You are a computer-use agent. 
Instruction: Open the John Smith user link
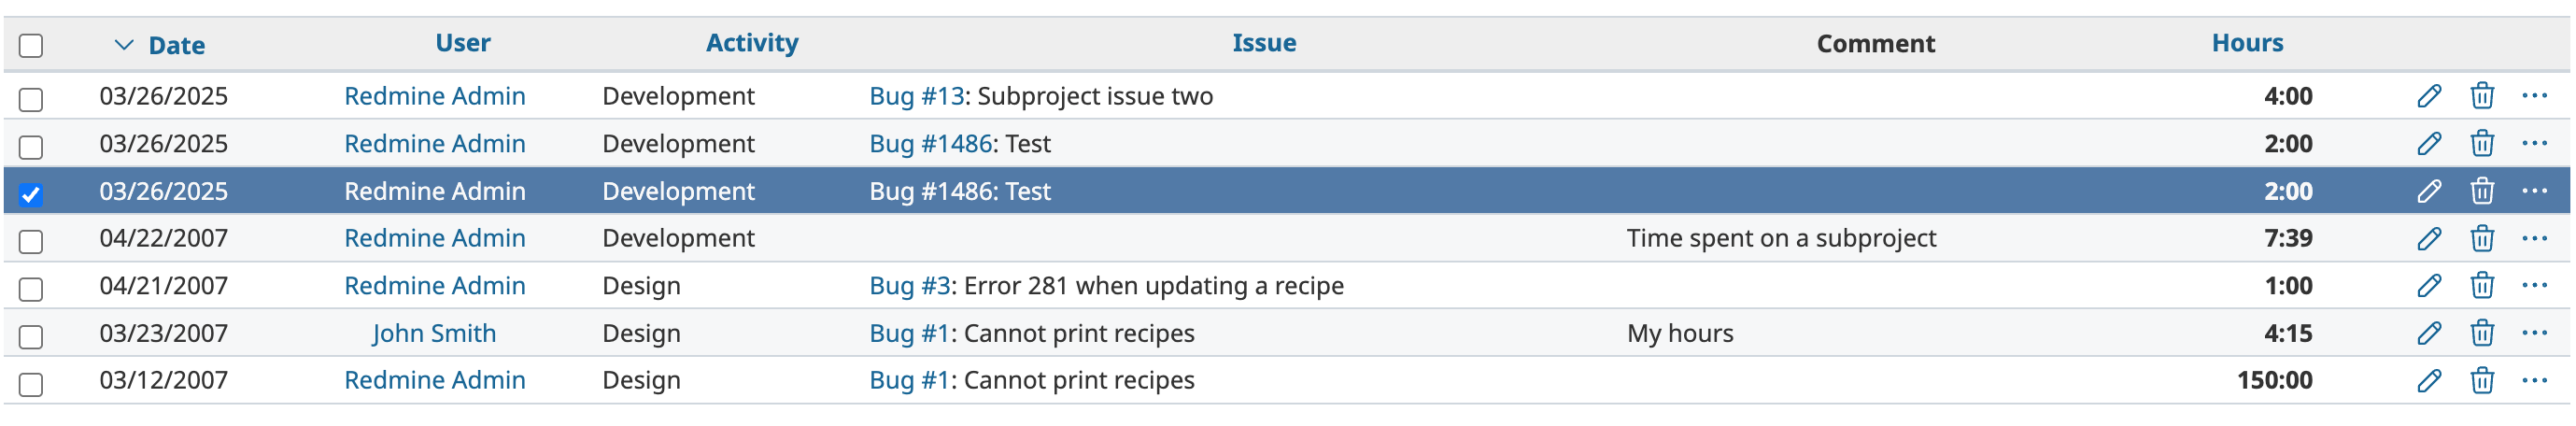pos(434,333)
